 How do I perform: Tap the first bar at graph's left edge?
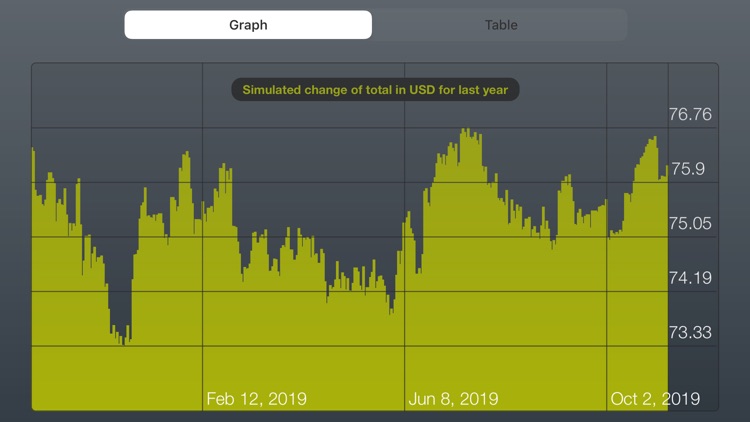pyautogui.click(x=33, y=278)
